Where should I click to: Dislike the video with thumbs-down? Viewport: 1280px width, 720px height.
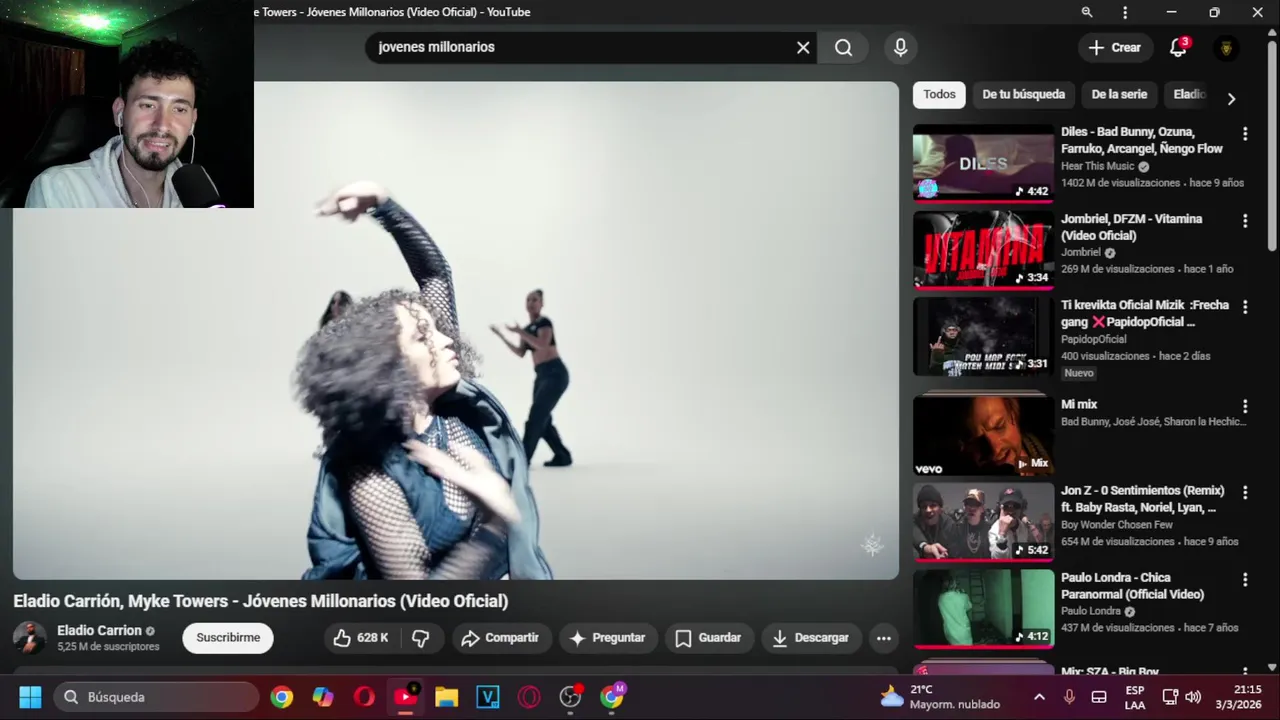point(420,638)
